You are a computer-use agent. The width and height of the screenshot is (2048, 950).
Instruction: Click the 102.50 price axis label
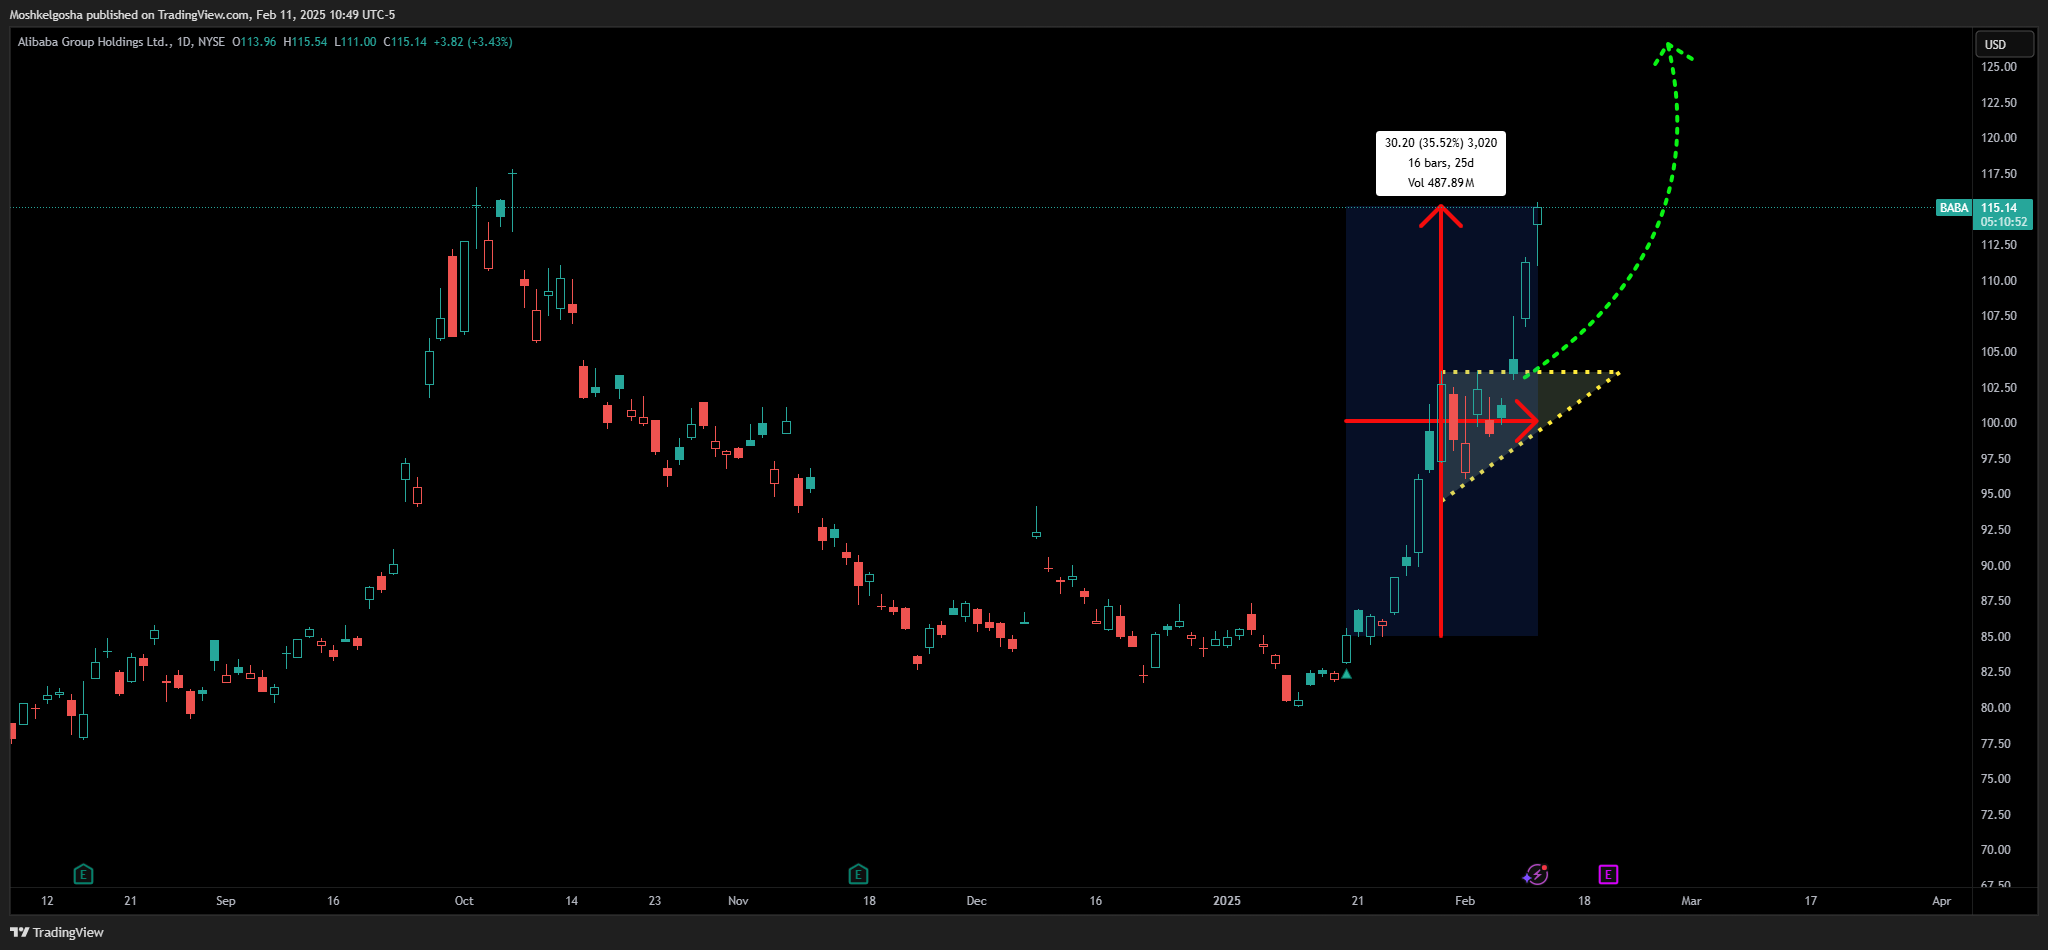tap(1999, 388)
